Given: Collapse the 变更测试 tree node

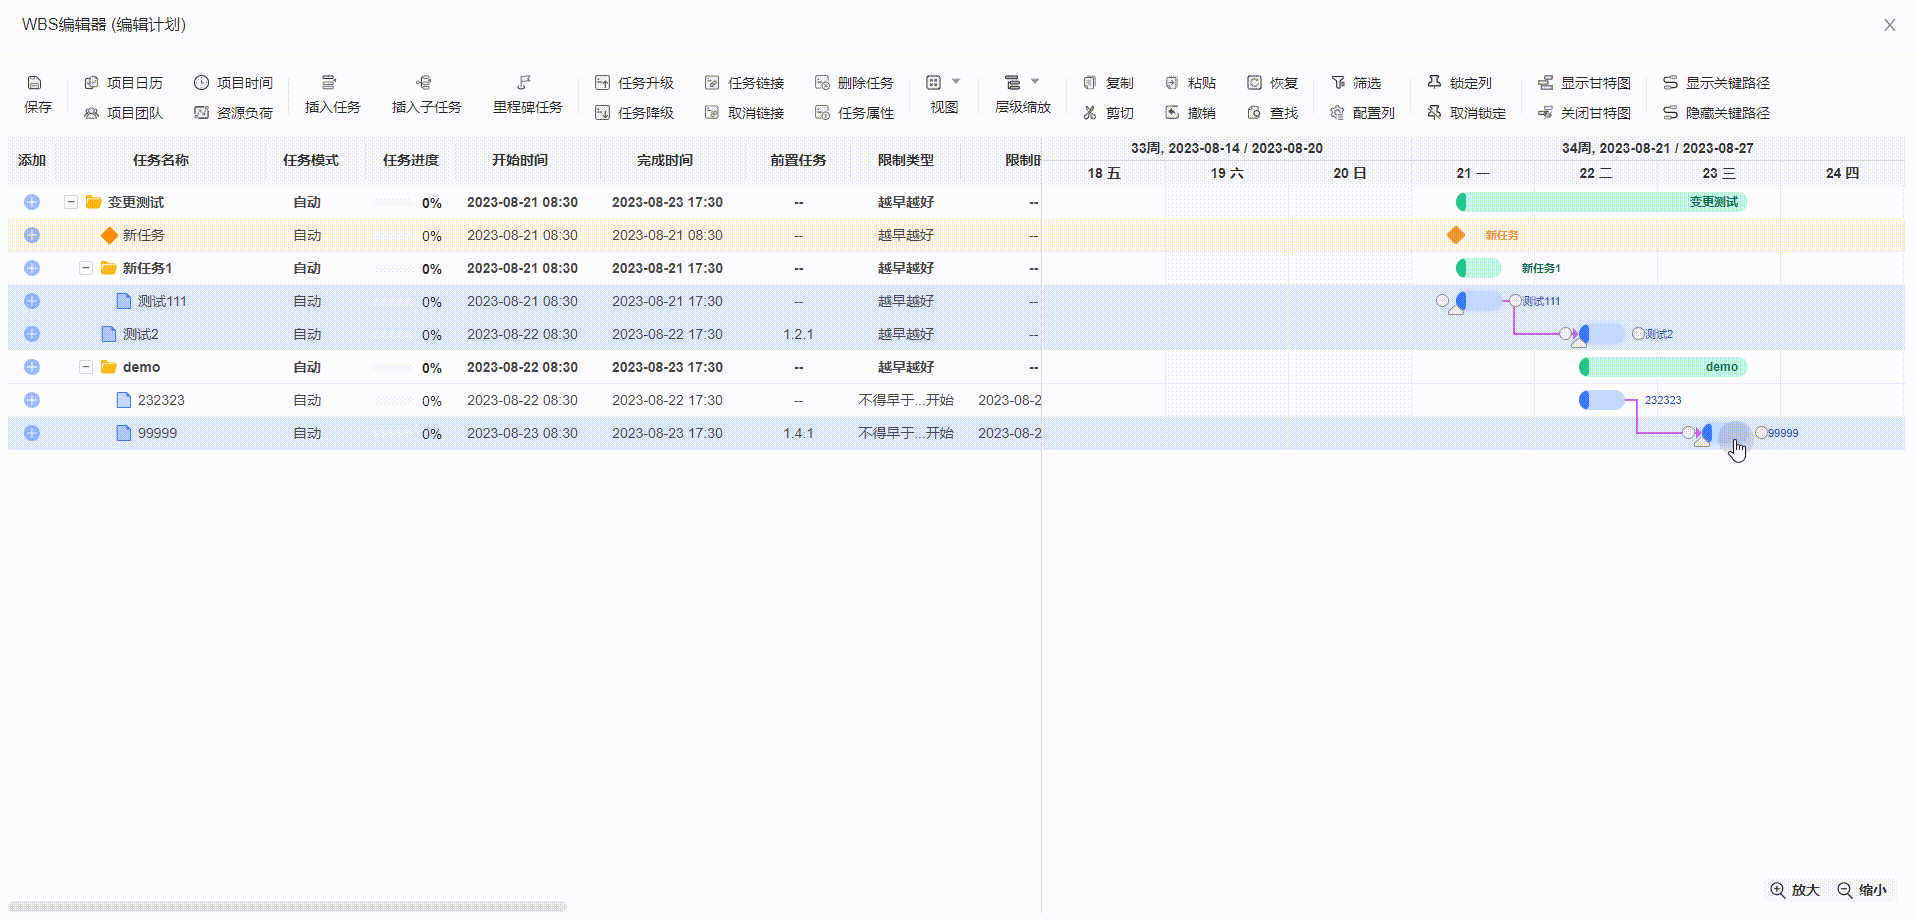Looking at the screenshot, I should (x=71, y=202).
